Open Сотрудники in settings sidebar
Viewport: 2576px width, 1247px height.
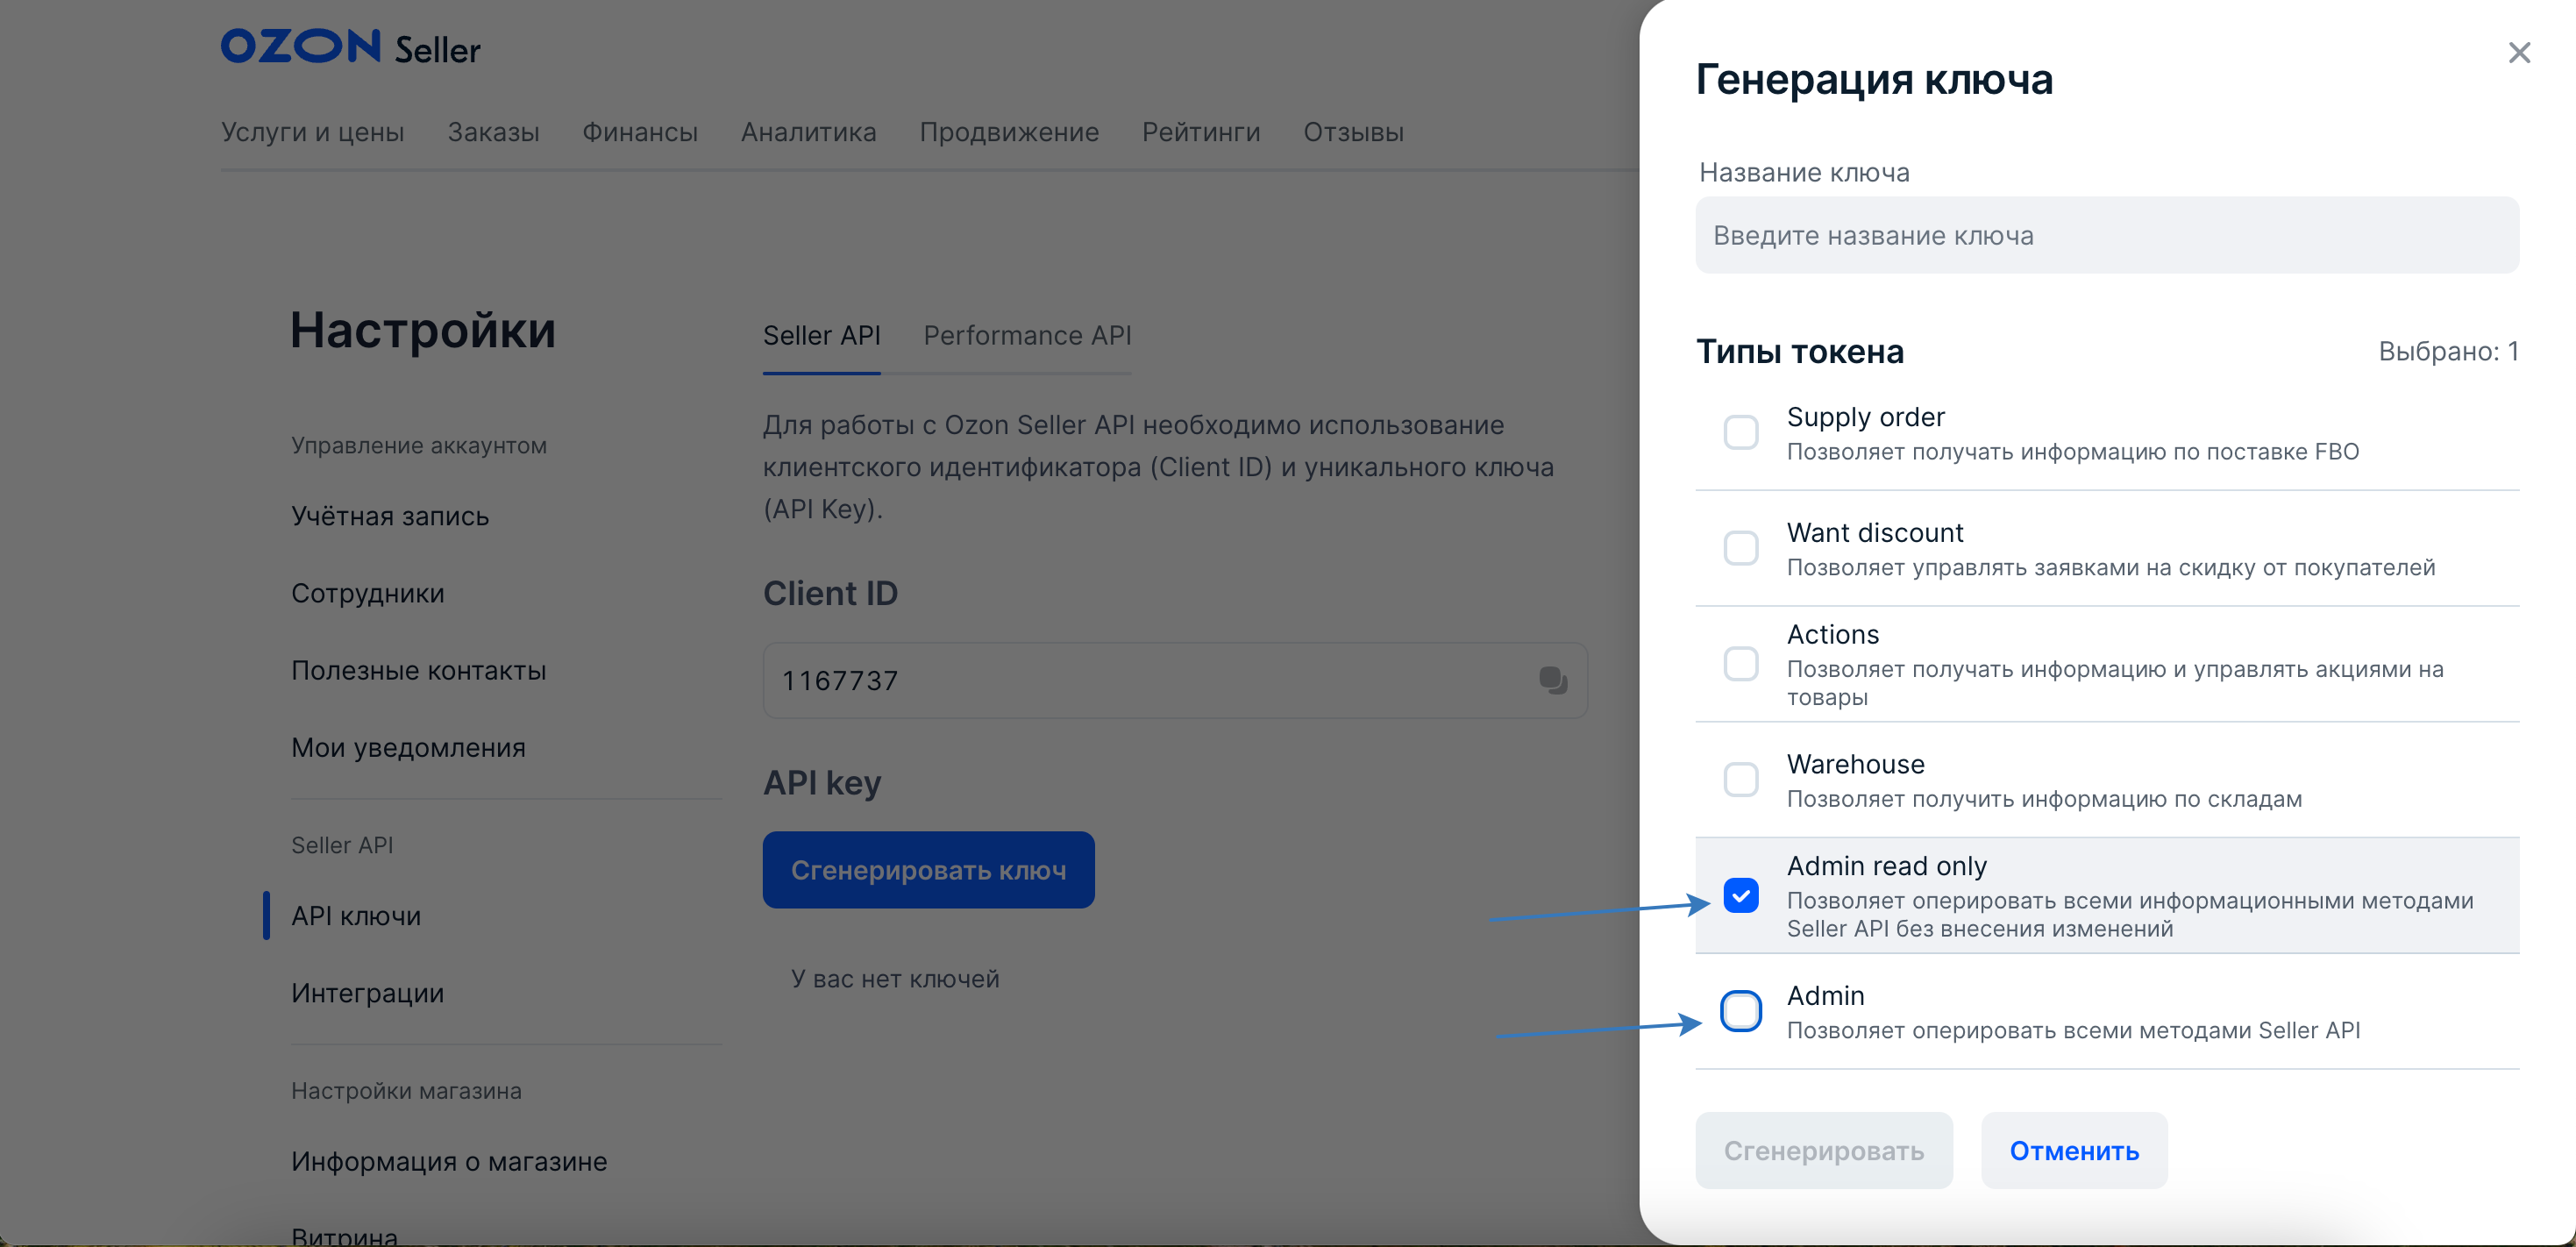(x=367, y=593)
